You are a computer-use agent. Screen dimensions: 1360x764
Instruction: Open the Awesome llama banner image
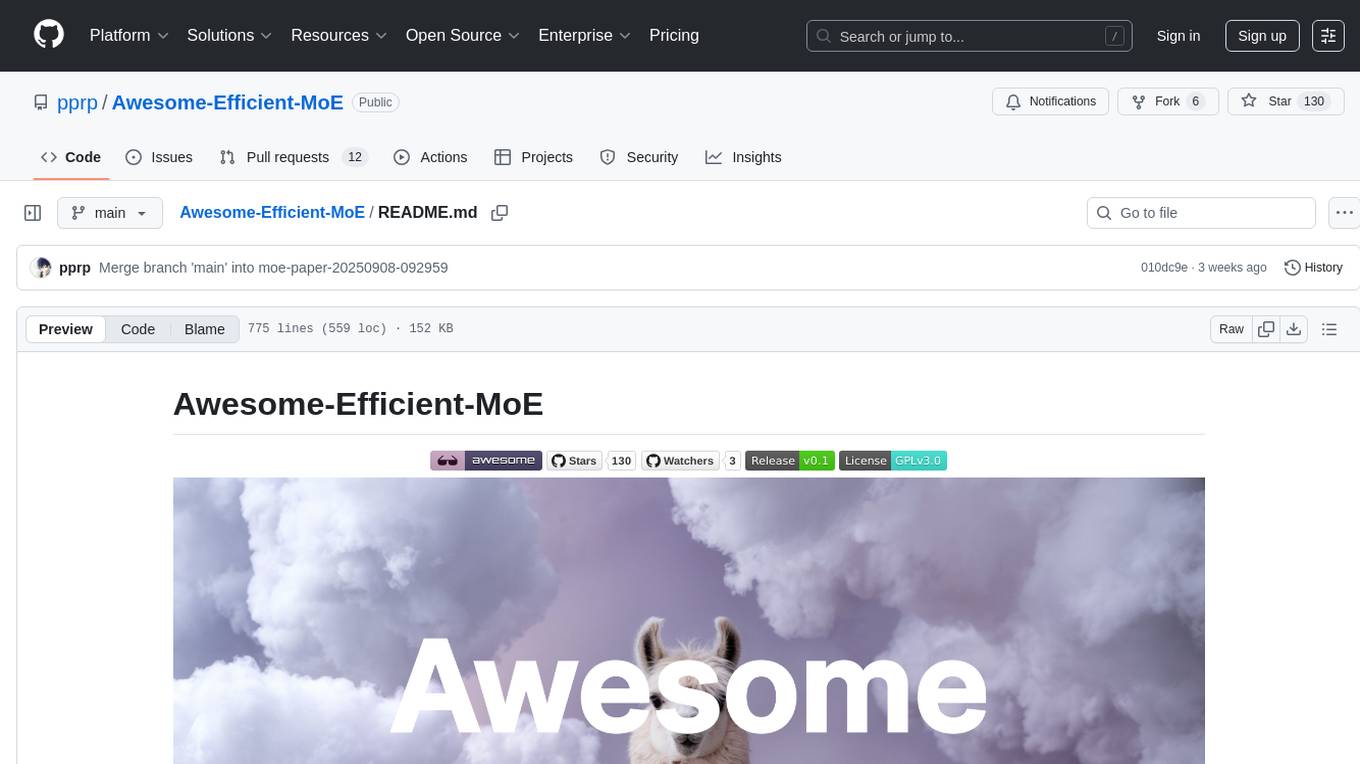click(689, 620)
